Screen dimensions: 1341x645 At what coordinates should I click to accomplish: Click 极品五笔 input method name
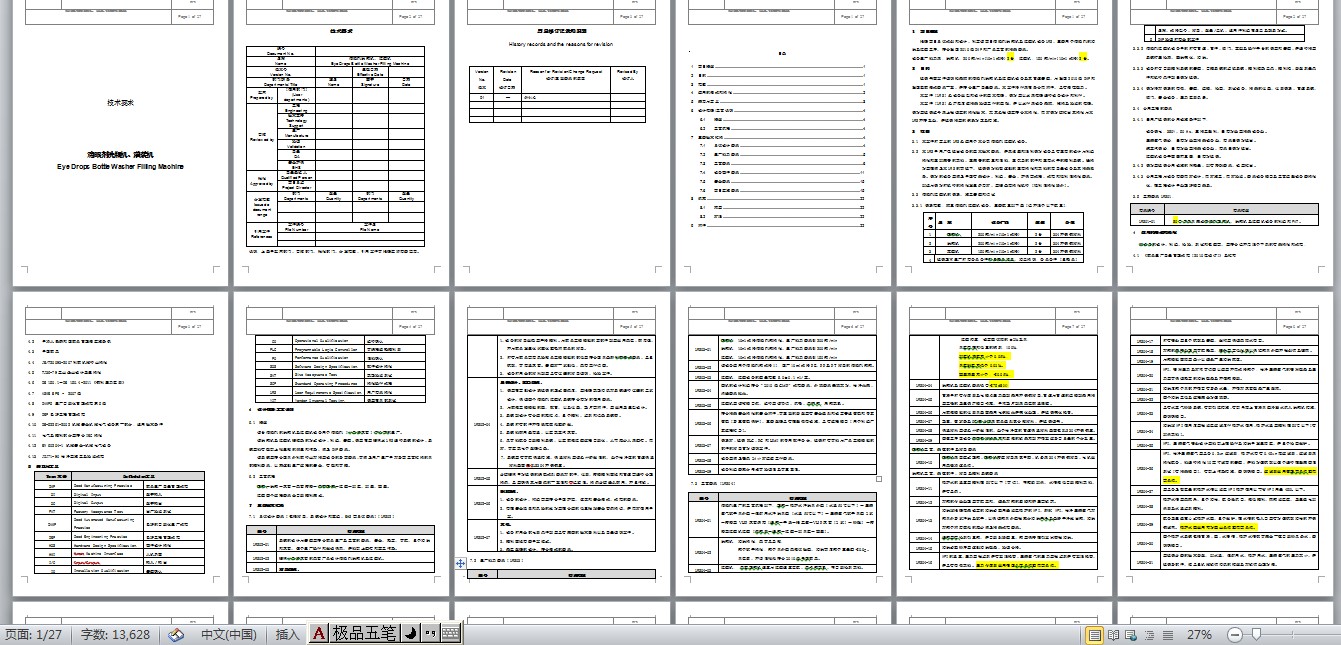364,633
